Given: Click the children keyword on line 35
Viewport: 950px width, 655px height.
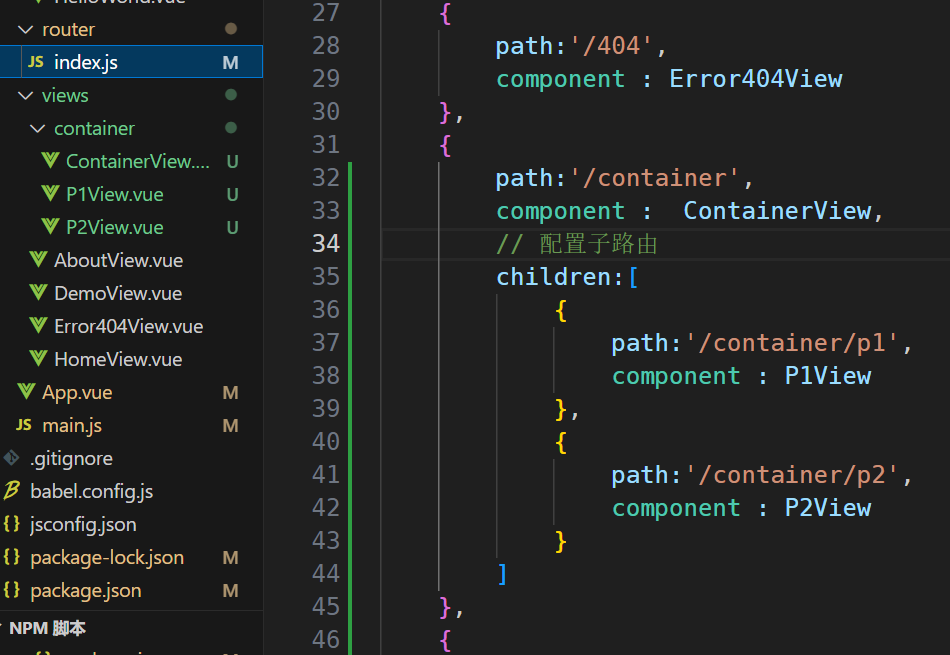Looking at the screenshot, I should (554, 277).
